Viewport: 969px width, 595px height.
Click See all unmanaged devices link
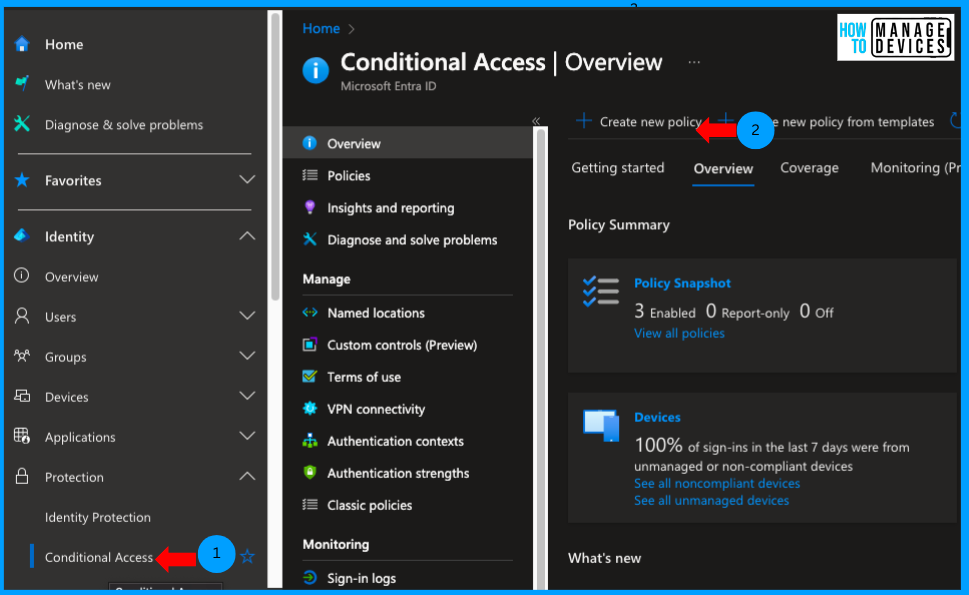(711, 500)
